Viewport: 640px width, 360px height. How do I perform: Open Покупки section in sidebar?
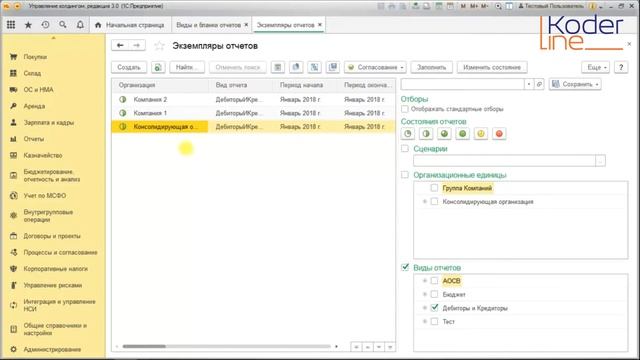(35, 57)
